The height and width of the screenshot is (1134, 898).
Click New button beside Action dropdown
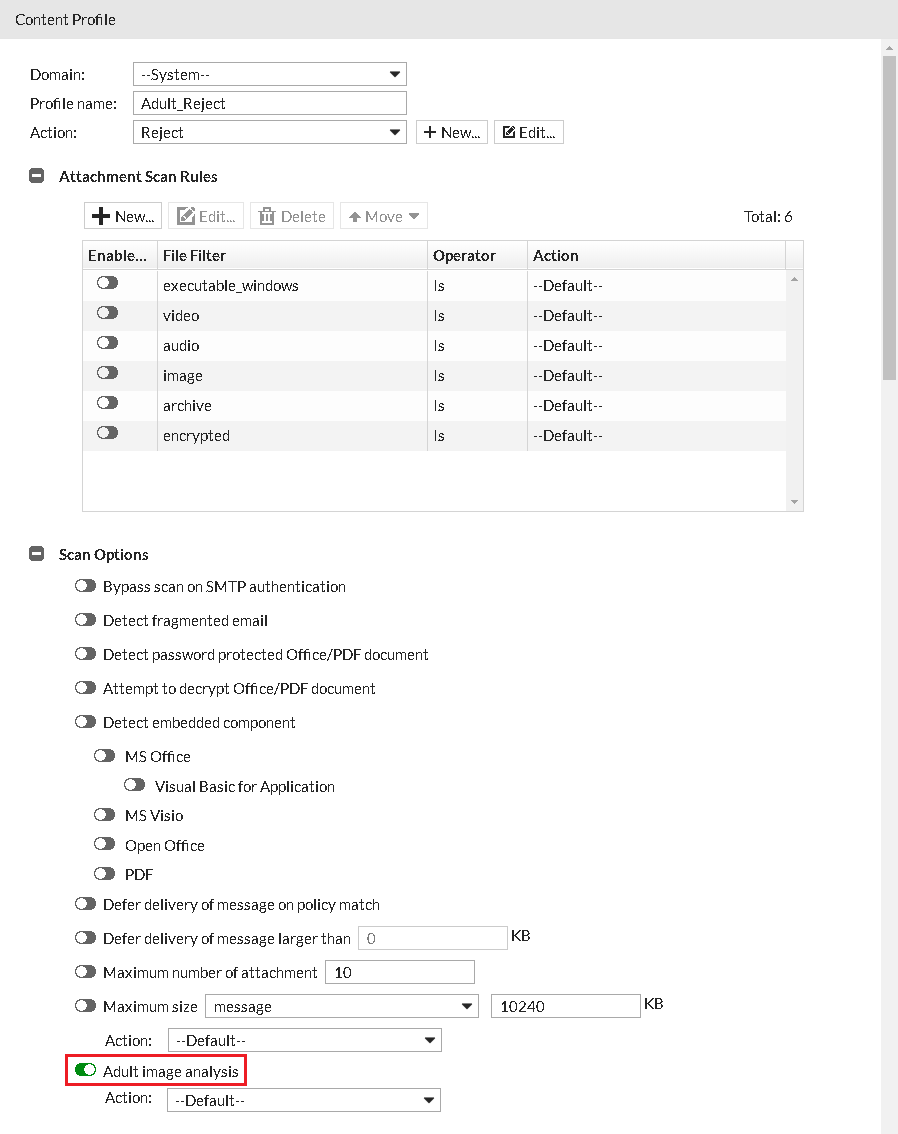click(x=452, y=132)
